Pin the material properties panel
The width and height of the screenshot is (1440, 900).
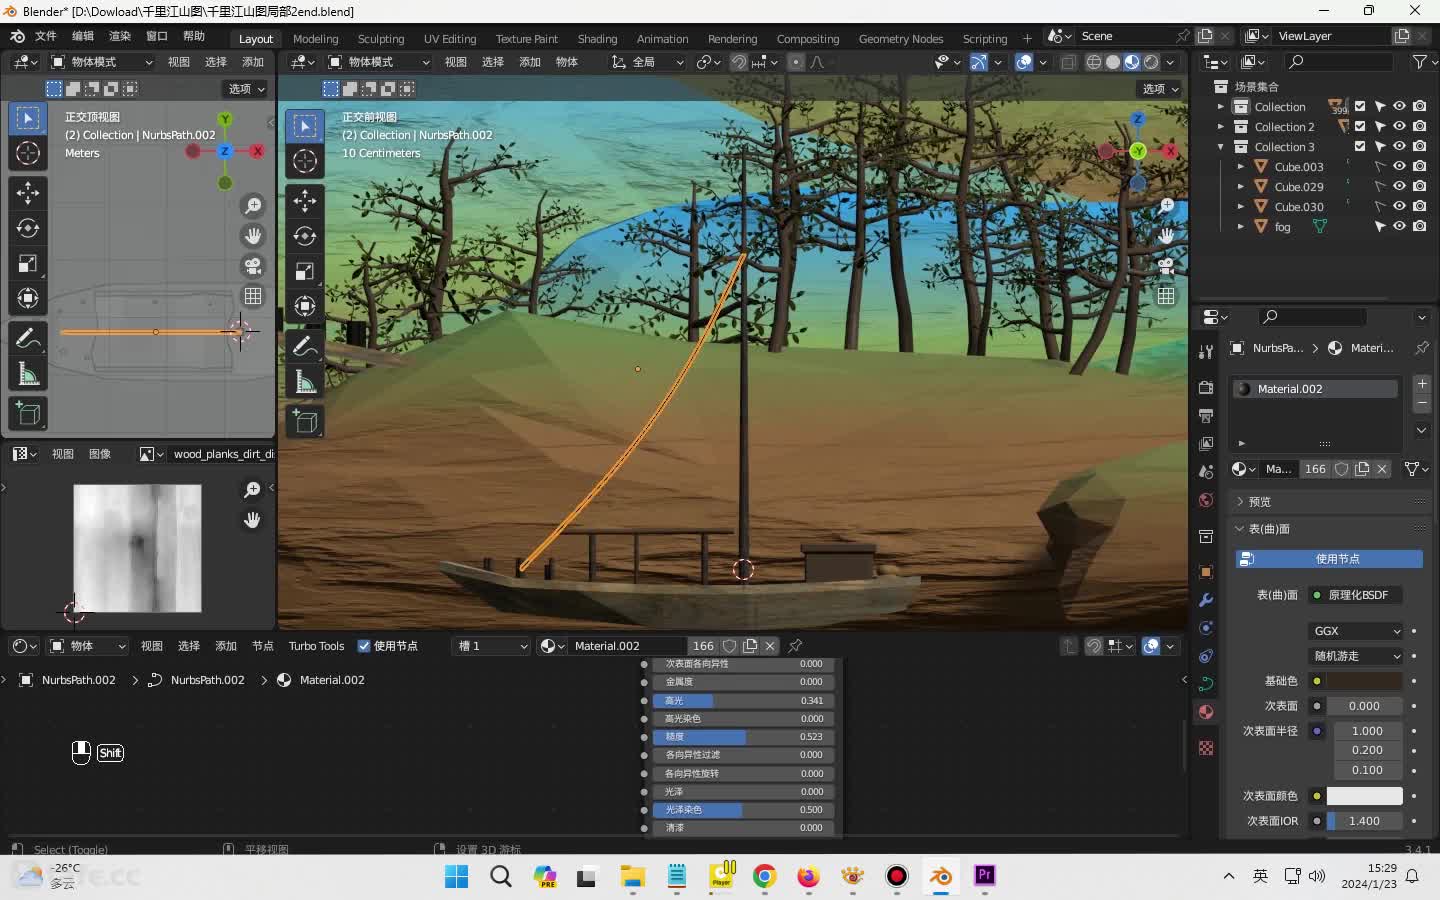click(1422, 348)
